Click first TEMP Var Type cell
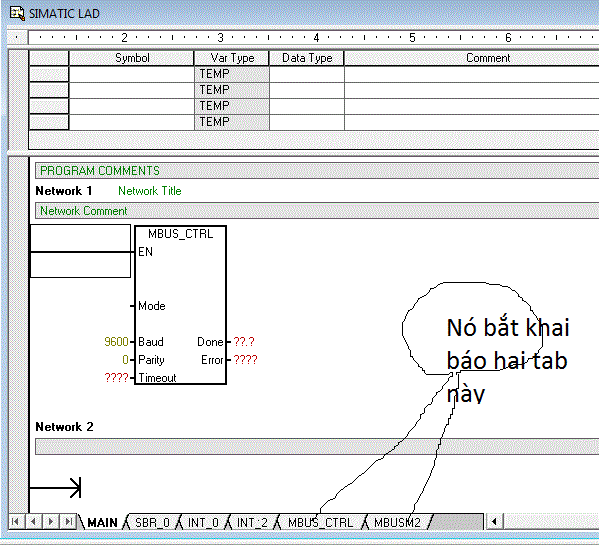Viewport: 599px width, 545px height. coord(232,74)
